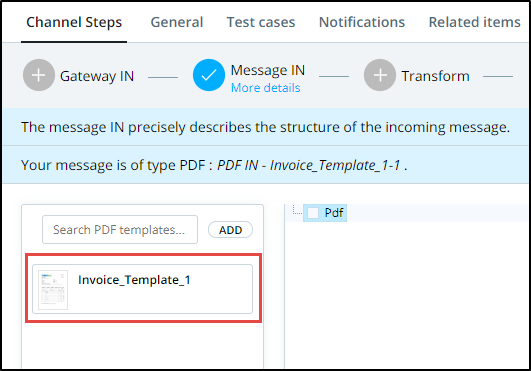Click the Gateway IN plus circle icon
This screenshot has height=371, width=531.
tap(39, 75)
